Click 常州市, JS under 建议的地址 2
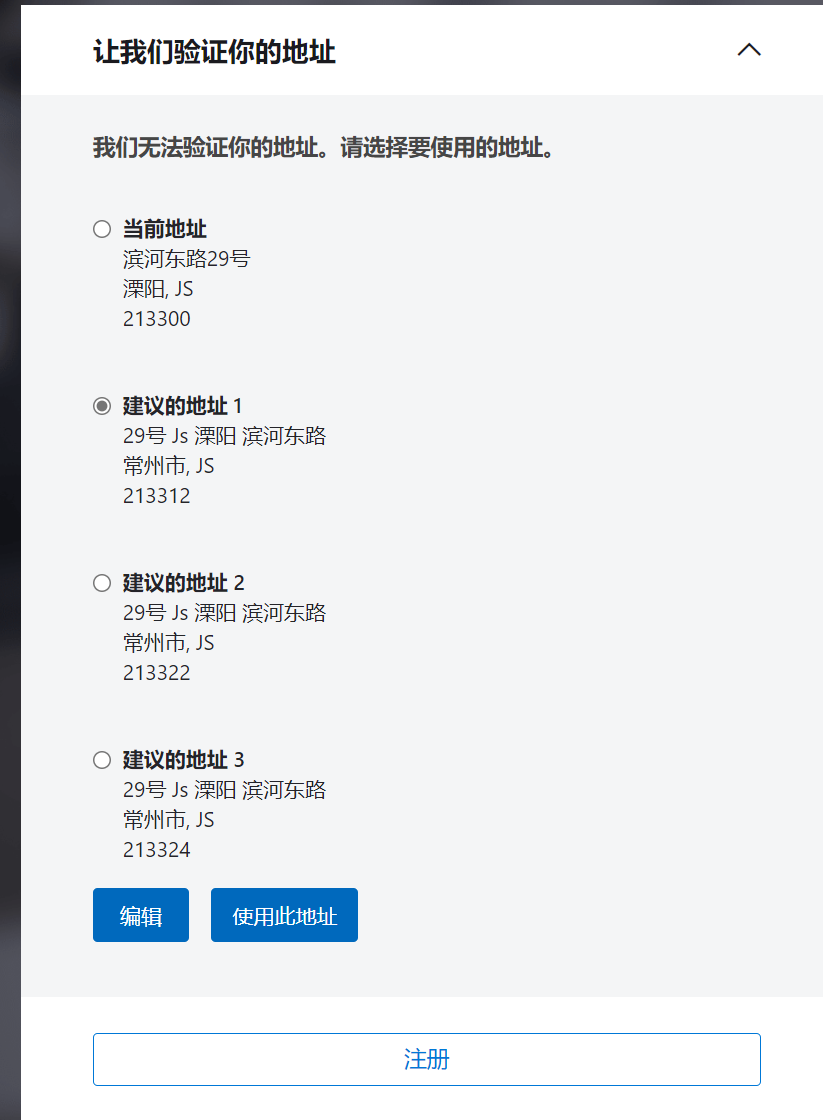Image resolution: width=823 pixels, height=1120 pixels. (168, 643)
